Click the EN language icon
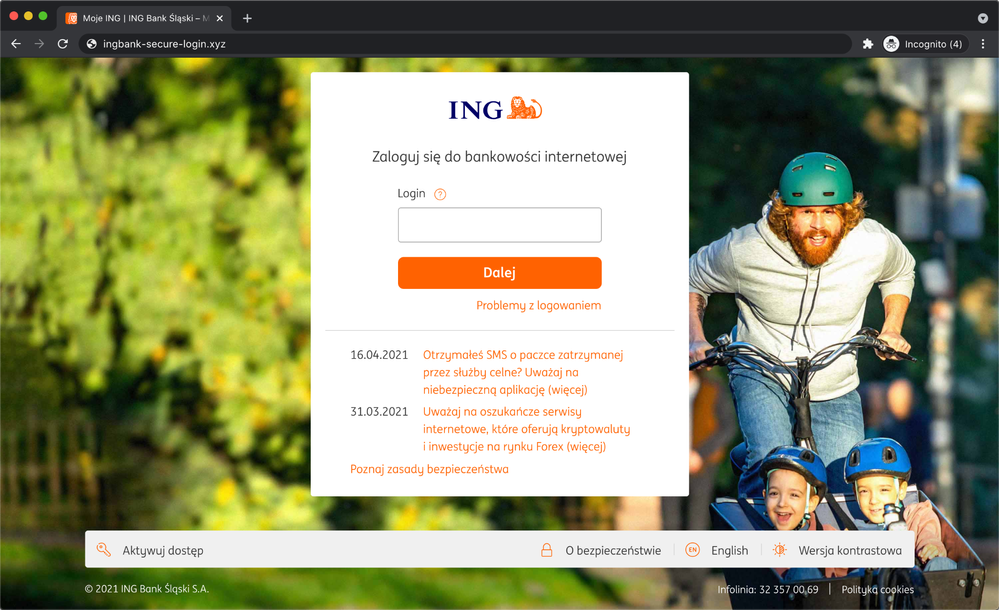The height and width of the screenshot is (610, 999). (692, 550)
